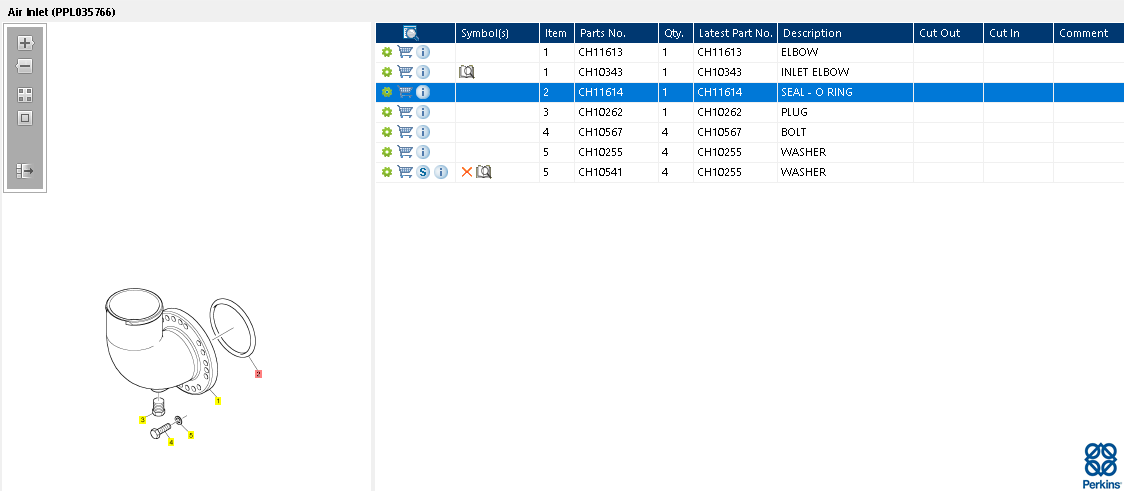This screenshot has height=491, width=1124.
Task: Open info for the PLUG row
Action: [423, 112]
